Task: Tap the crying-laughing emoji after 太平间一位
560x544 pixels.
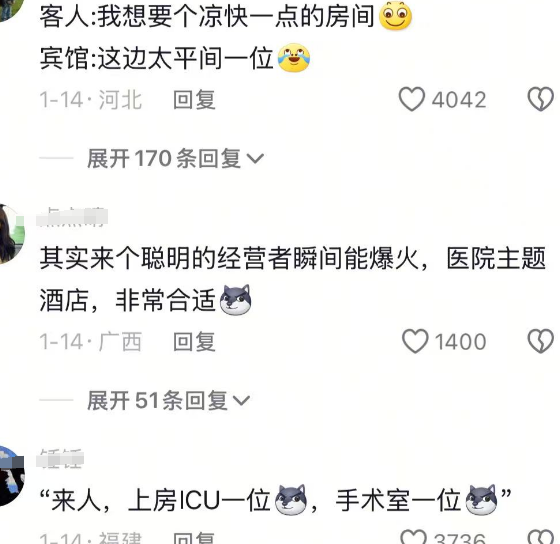Action: pos(294,57)
